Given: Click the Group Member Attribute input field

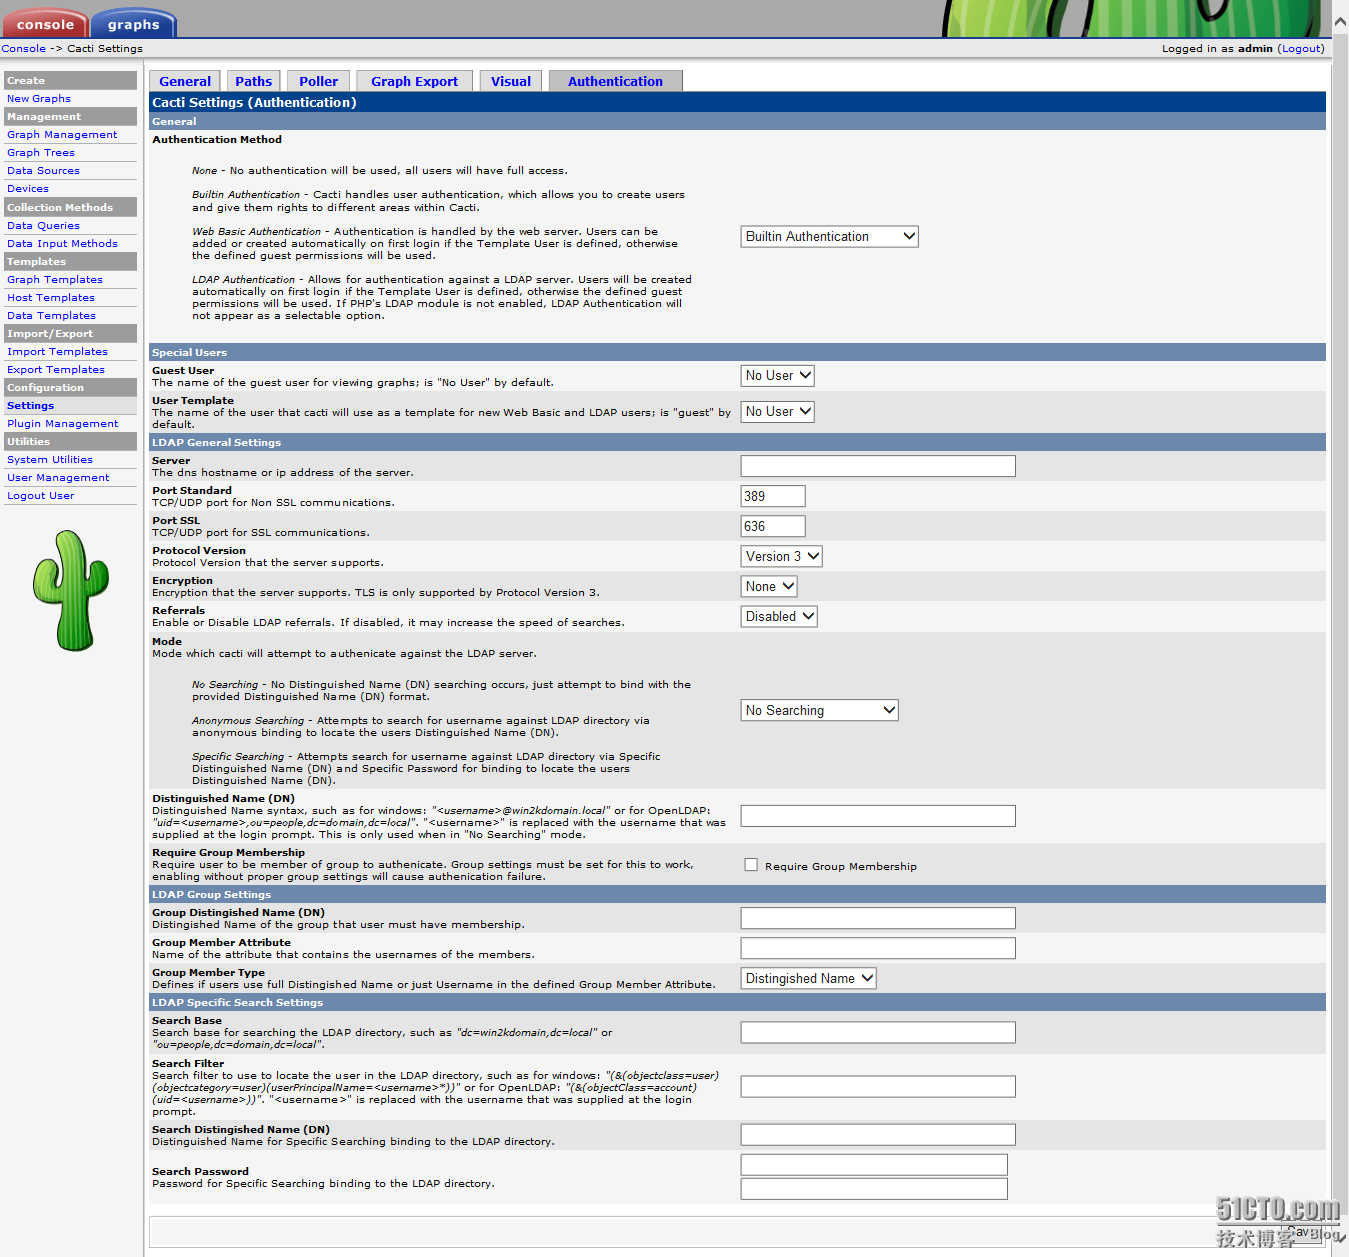Looking at the screenshot, I should 878,948.
